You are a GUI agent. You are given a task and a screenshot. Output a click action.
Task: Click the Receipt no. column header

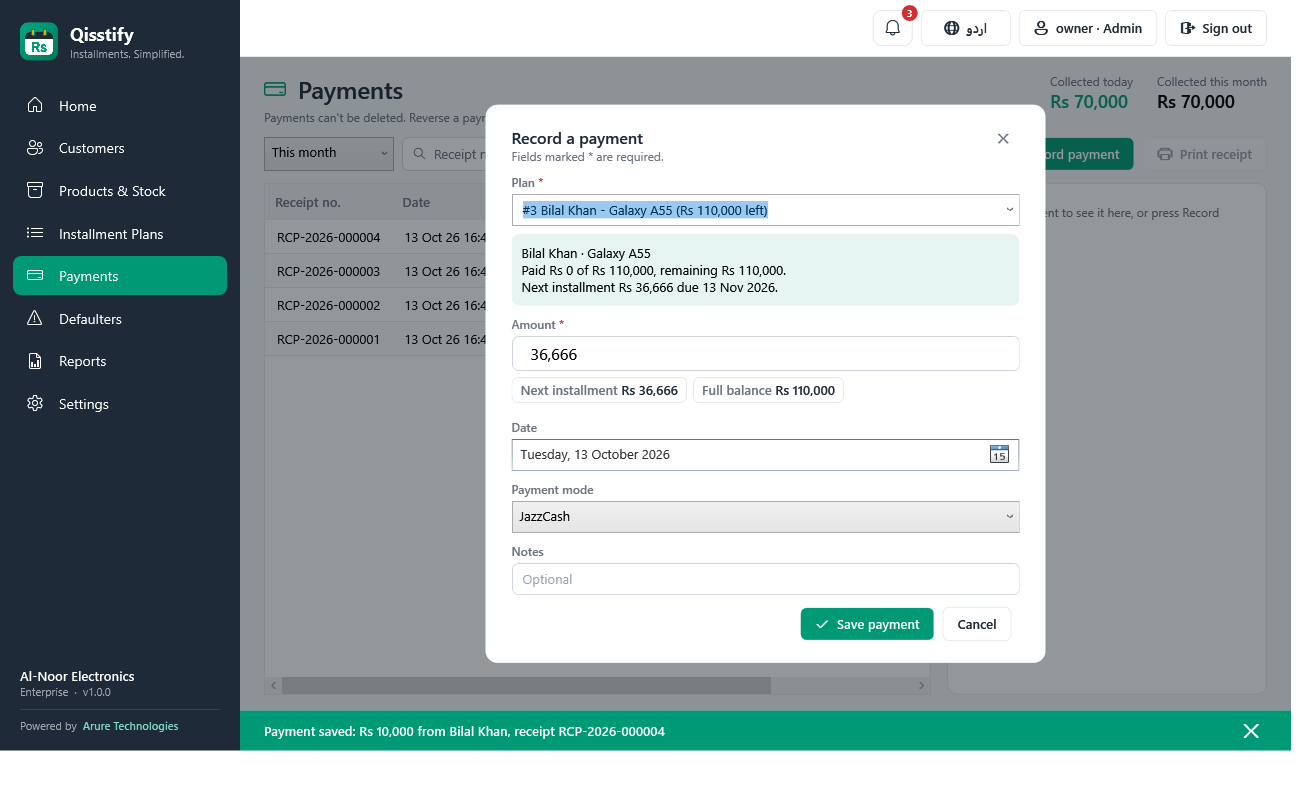[x=308, y=202]
